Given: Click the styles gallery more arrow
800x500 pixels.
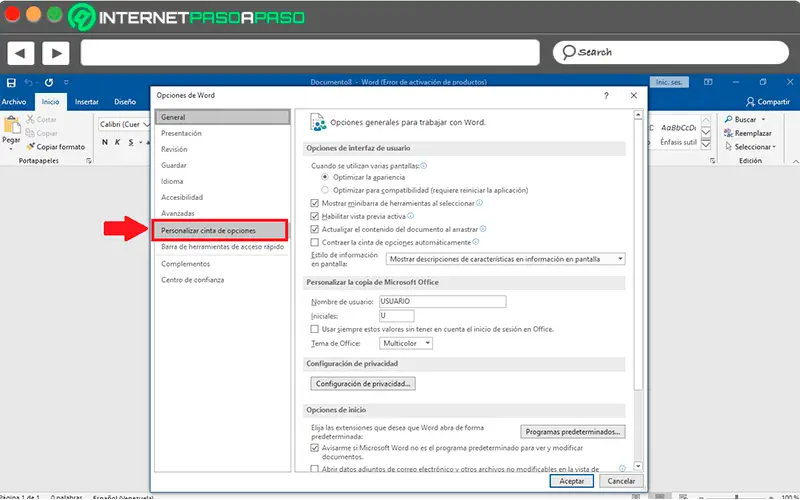Looking at the screenshot, I should click(706, 145).
